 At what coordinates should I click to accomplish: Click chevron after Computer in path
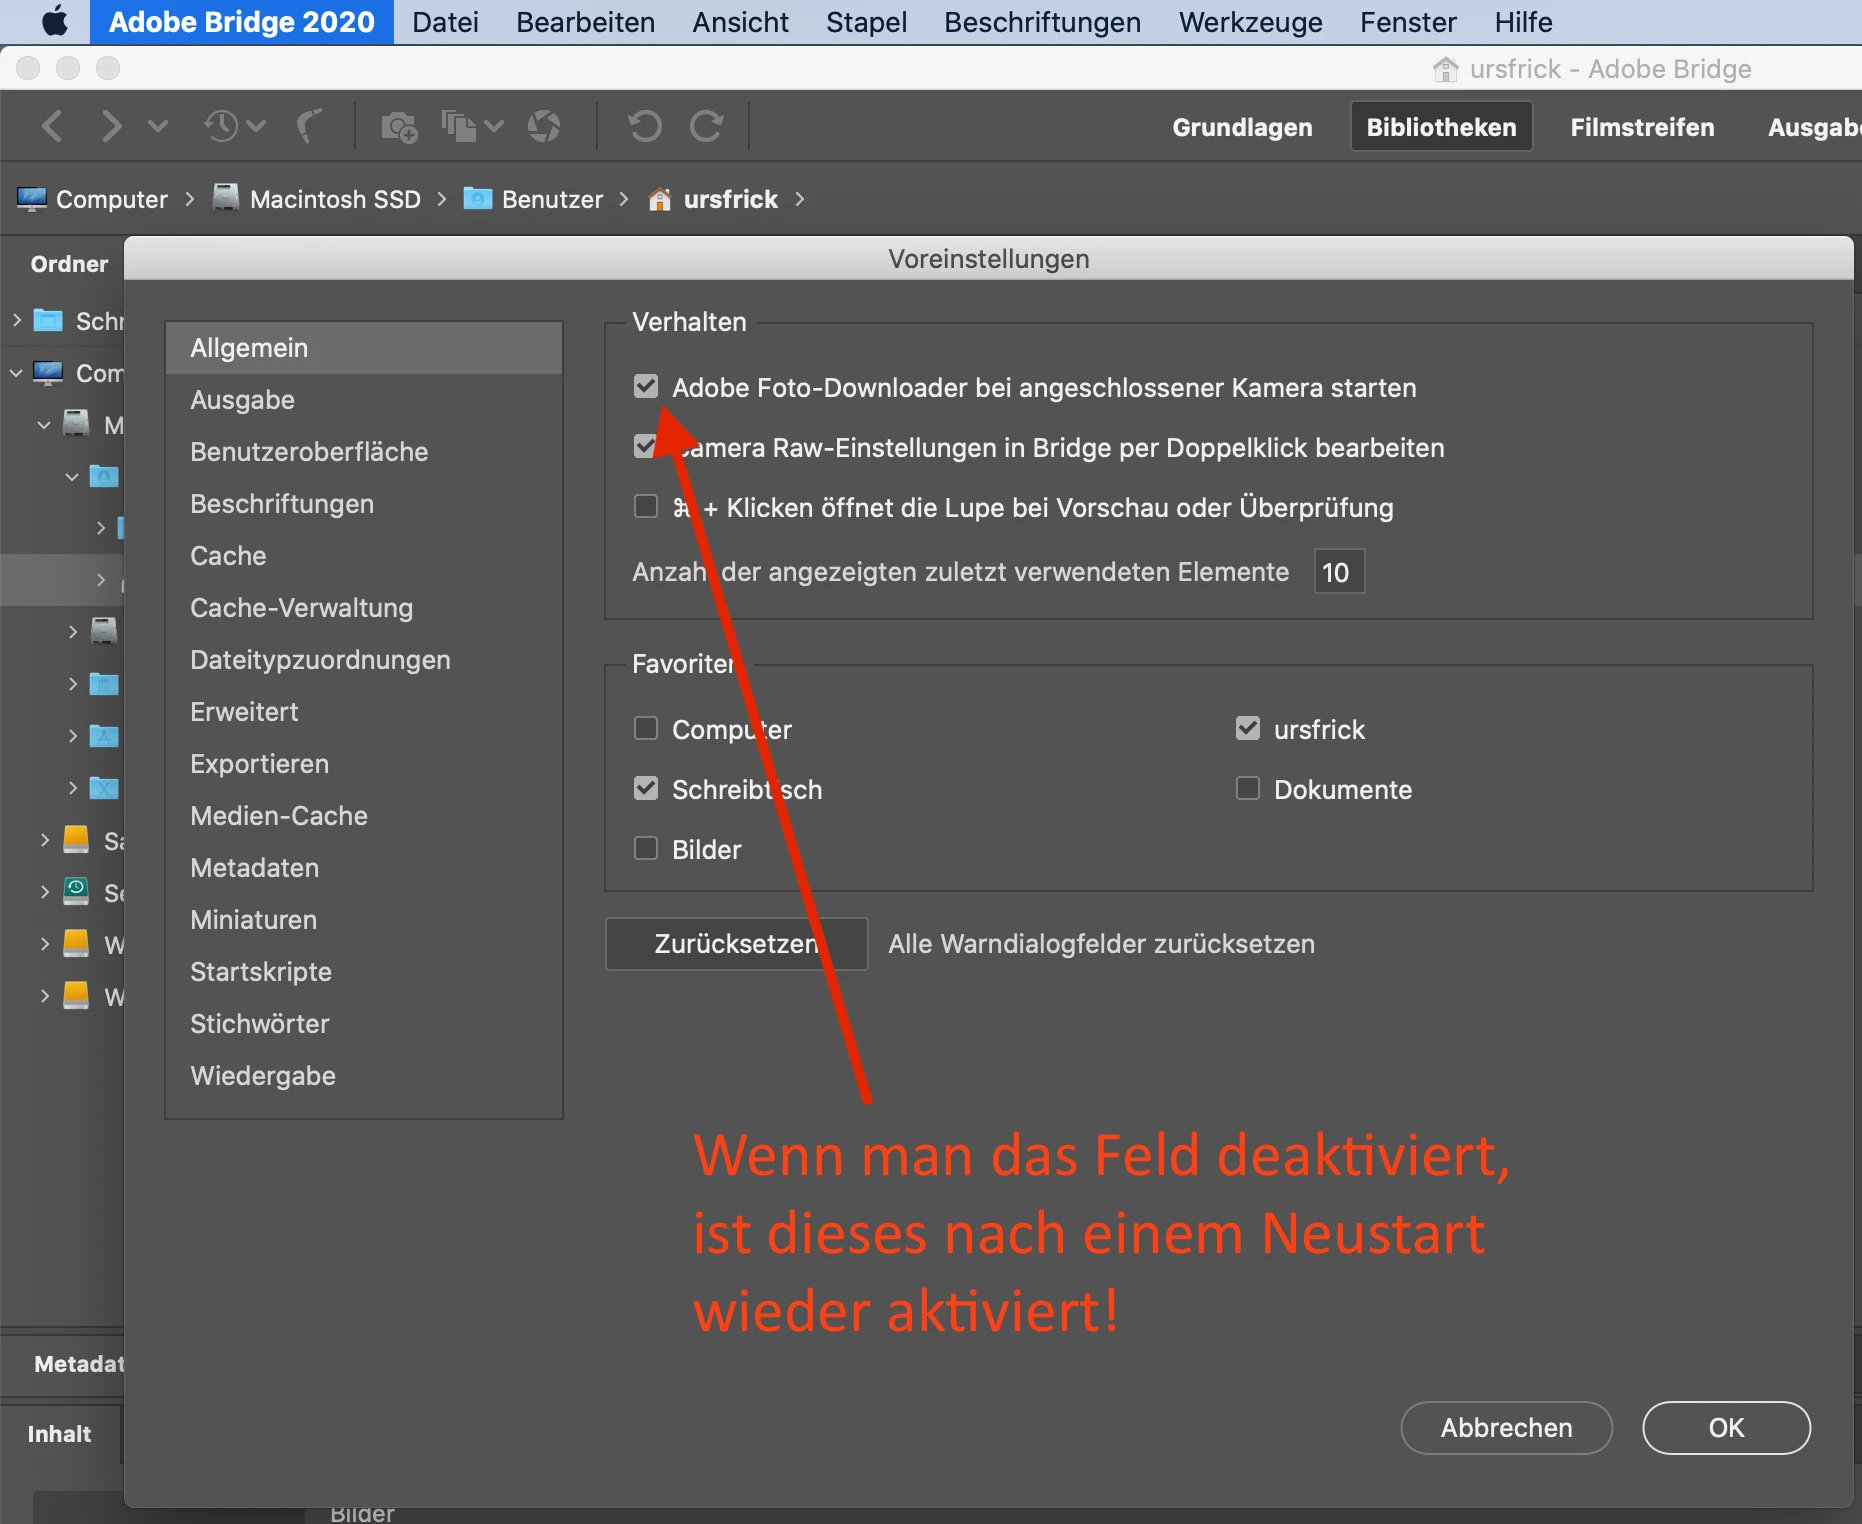189,199
